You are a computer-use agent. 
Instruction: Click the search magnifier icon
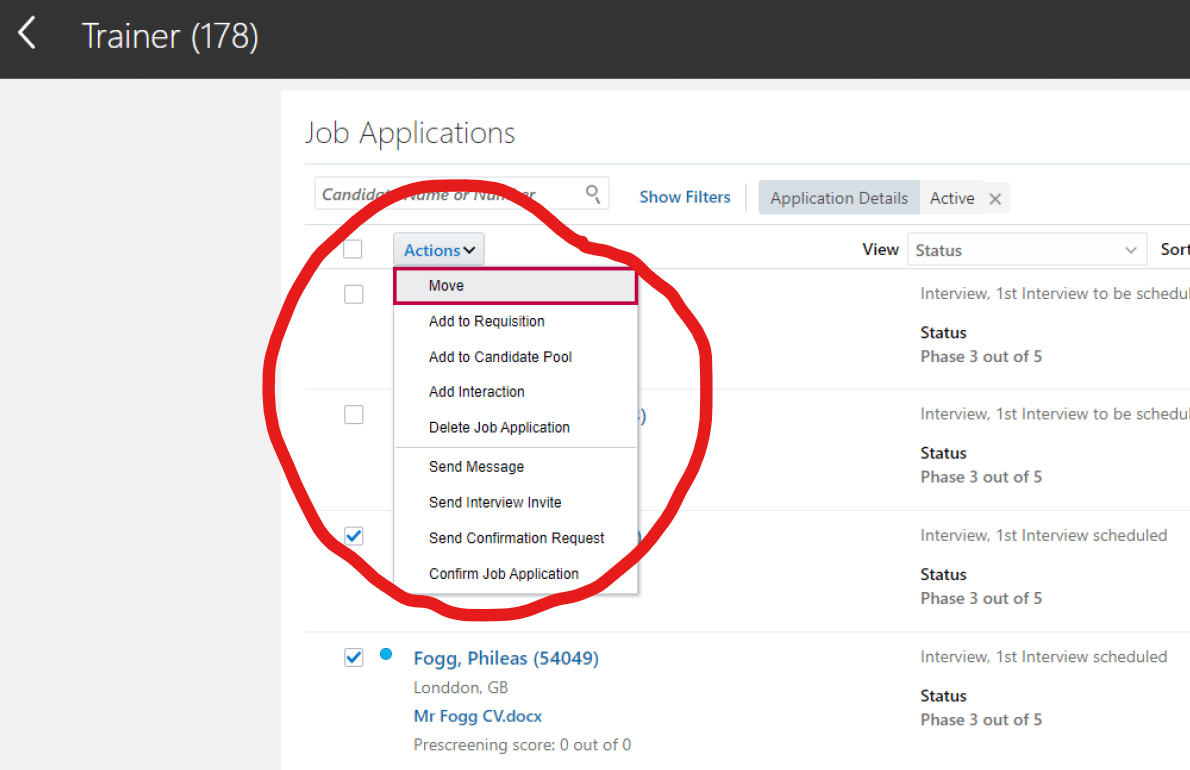pyautogui.click(x=593, y=193)
